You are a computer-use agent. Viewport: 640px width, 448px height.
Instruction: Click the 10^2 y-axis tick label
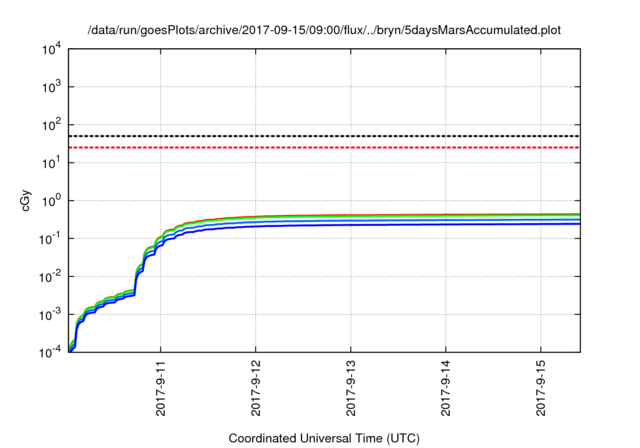tap(51, 125)
